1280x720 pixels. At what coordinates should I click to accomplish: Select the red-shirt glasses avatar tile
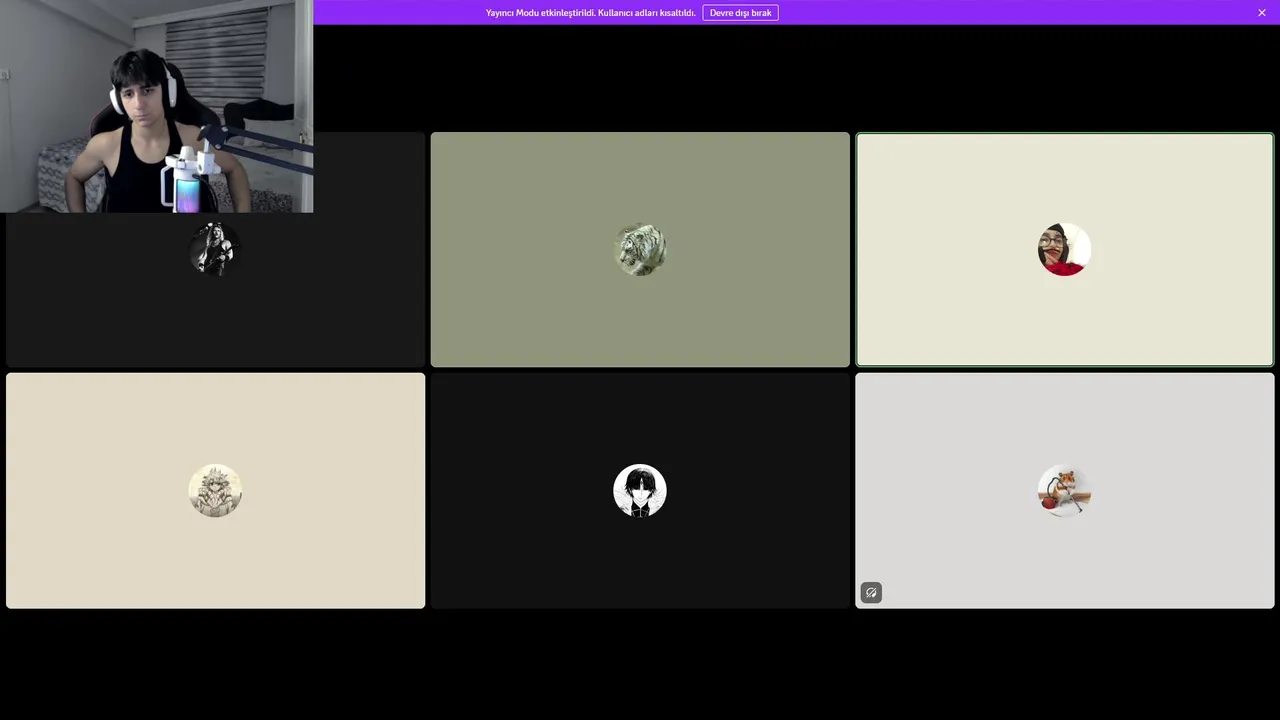[1065, 250]
